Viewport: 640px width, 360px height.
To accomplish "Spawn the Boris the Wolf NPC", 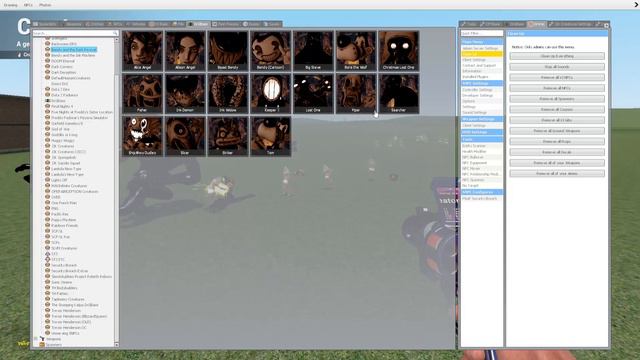I will click(356, 51).
